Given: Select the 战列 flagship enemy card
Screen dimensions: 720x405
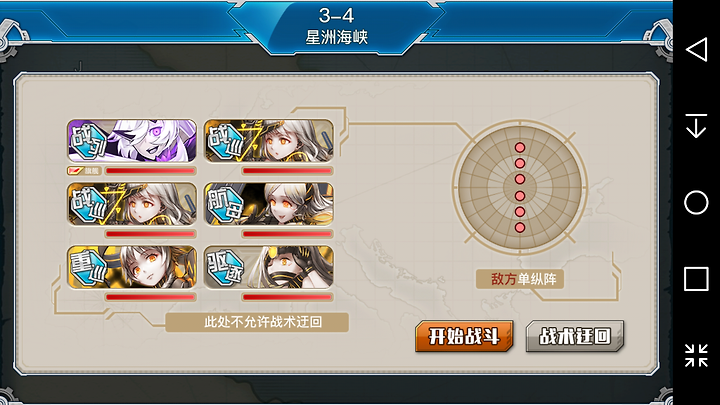Looking at the screenshot, I should click(x=132, y=141).
